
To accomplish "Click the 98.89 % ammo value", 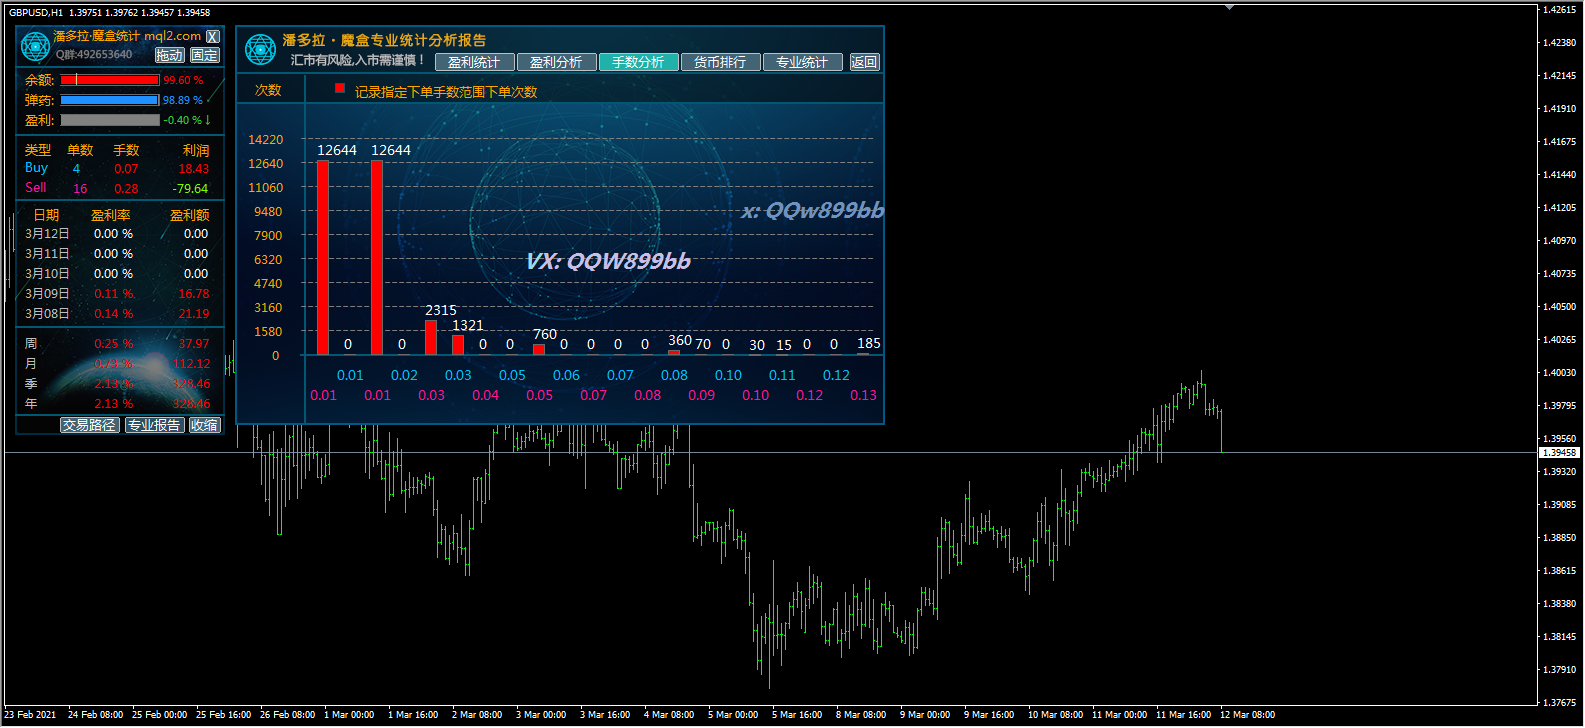I will coord(183,100).
